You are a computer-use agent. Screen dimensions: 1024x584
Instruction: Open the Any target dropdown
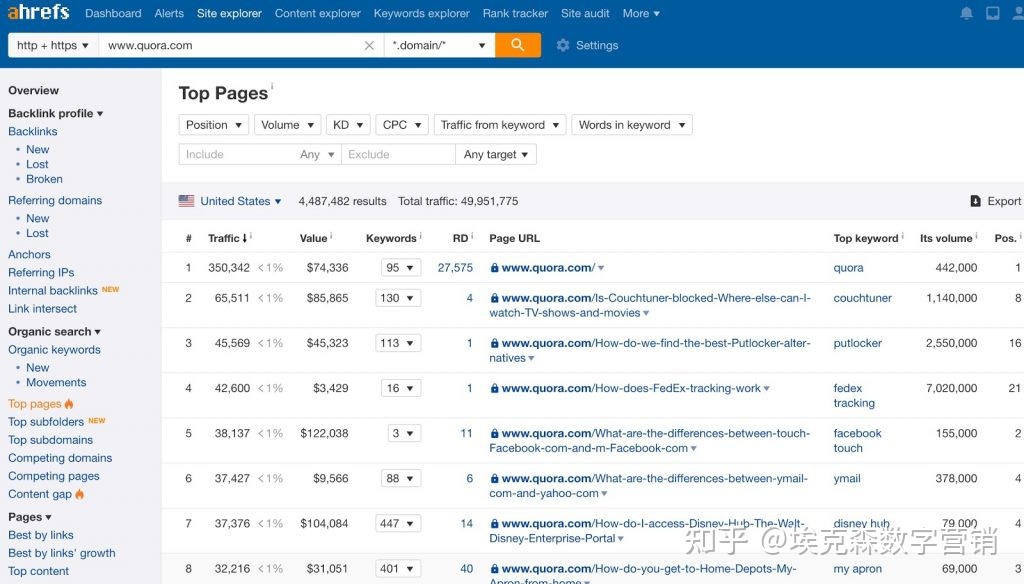[496, 154]
